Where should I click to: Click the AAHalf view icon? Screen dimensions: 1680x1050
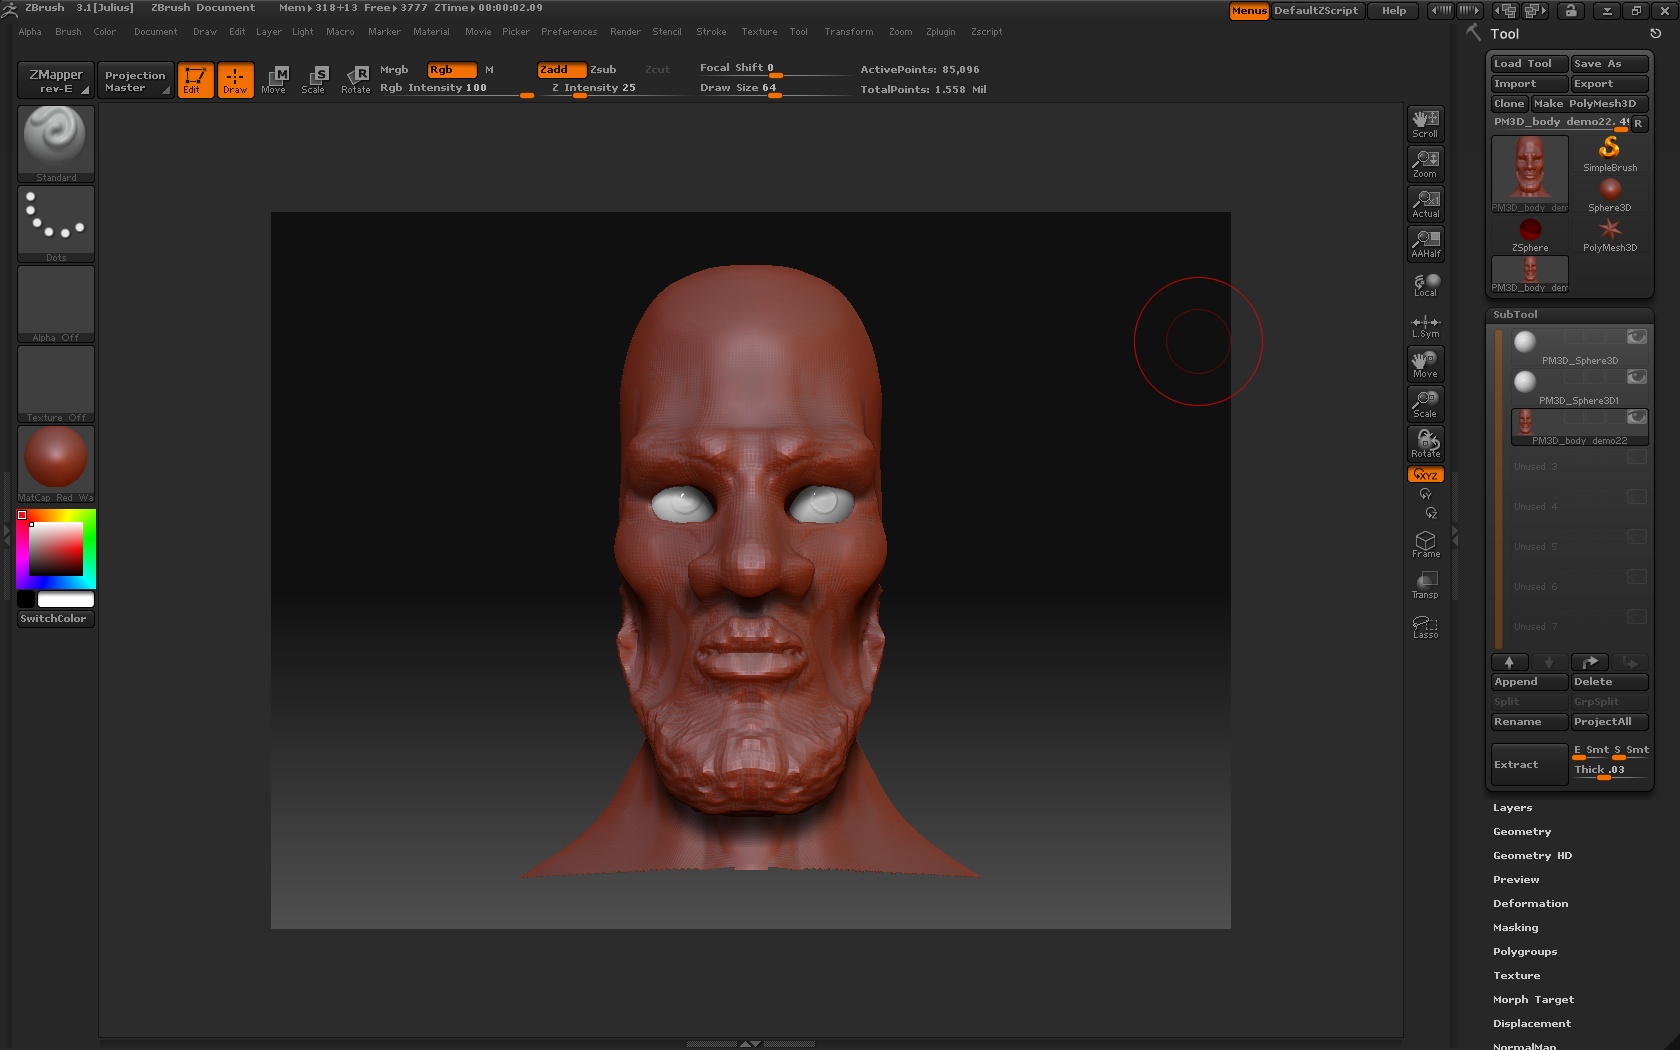tap(1425, 243)
